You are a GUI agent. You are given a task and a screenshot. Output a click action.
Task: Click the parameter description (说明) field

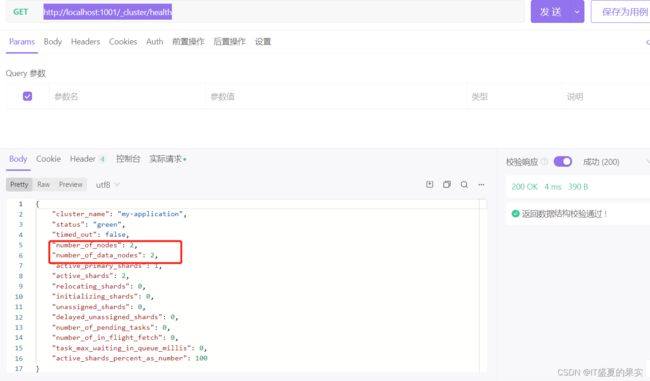tap(606, 97)
